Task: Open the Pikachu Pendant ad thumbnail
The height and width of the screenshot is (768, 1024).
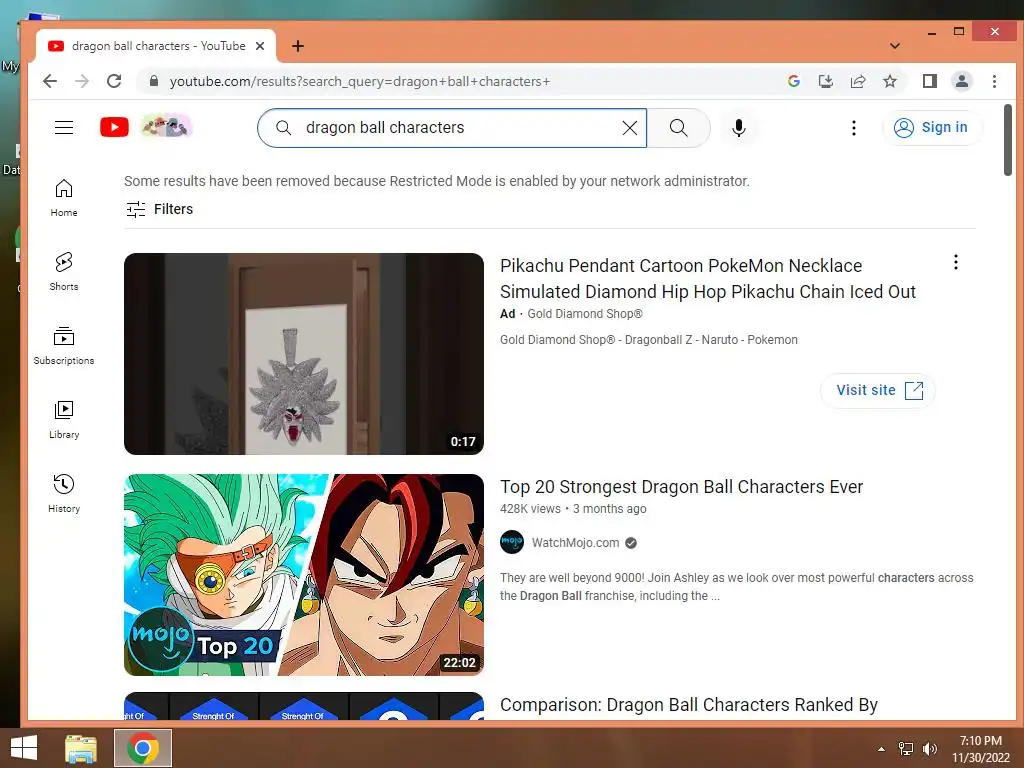Action: pos(304,354)
